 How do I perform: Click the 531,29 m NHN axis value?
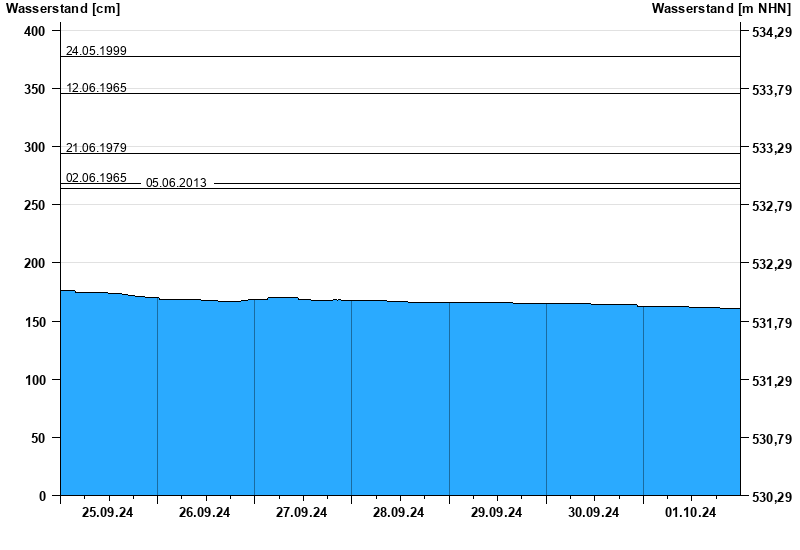[772, 381]
